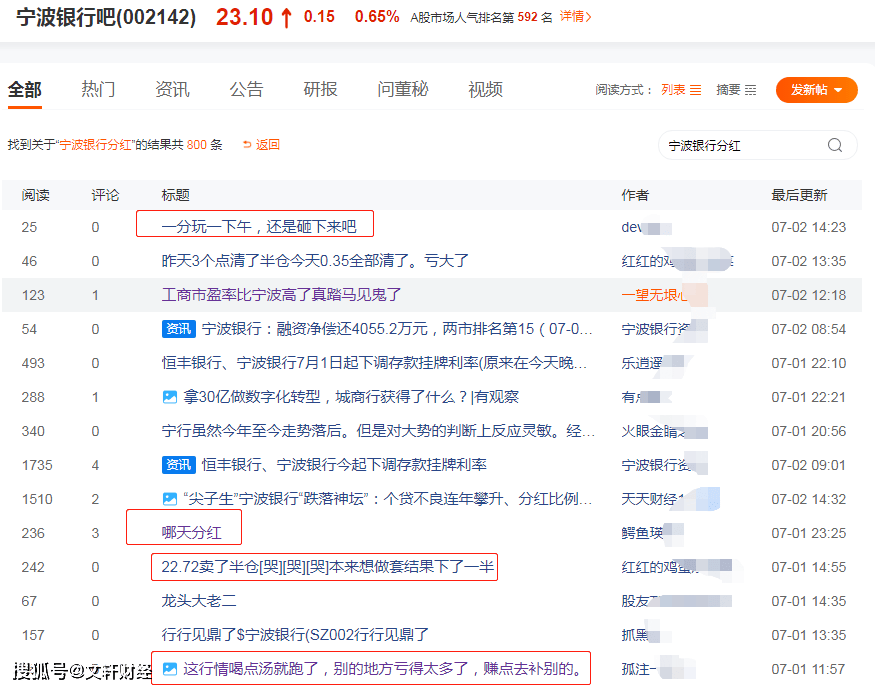The image size is (875, 690).
Task: Open the 资讯 tab
Action: 172,89
